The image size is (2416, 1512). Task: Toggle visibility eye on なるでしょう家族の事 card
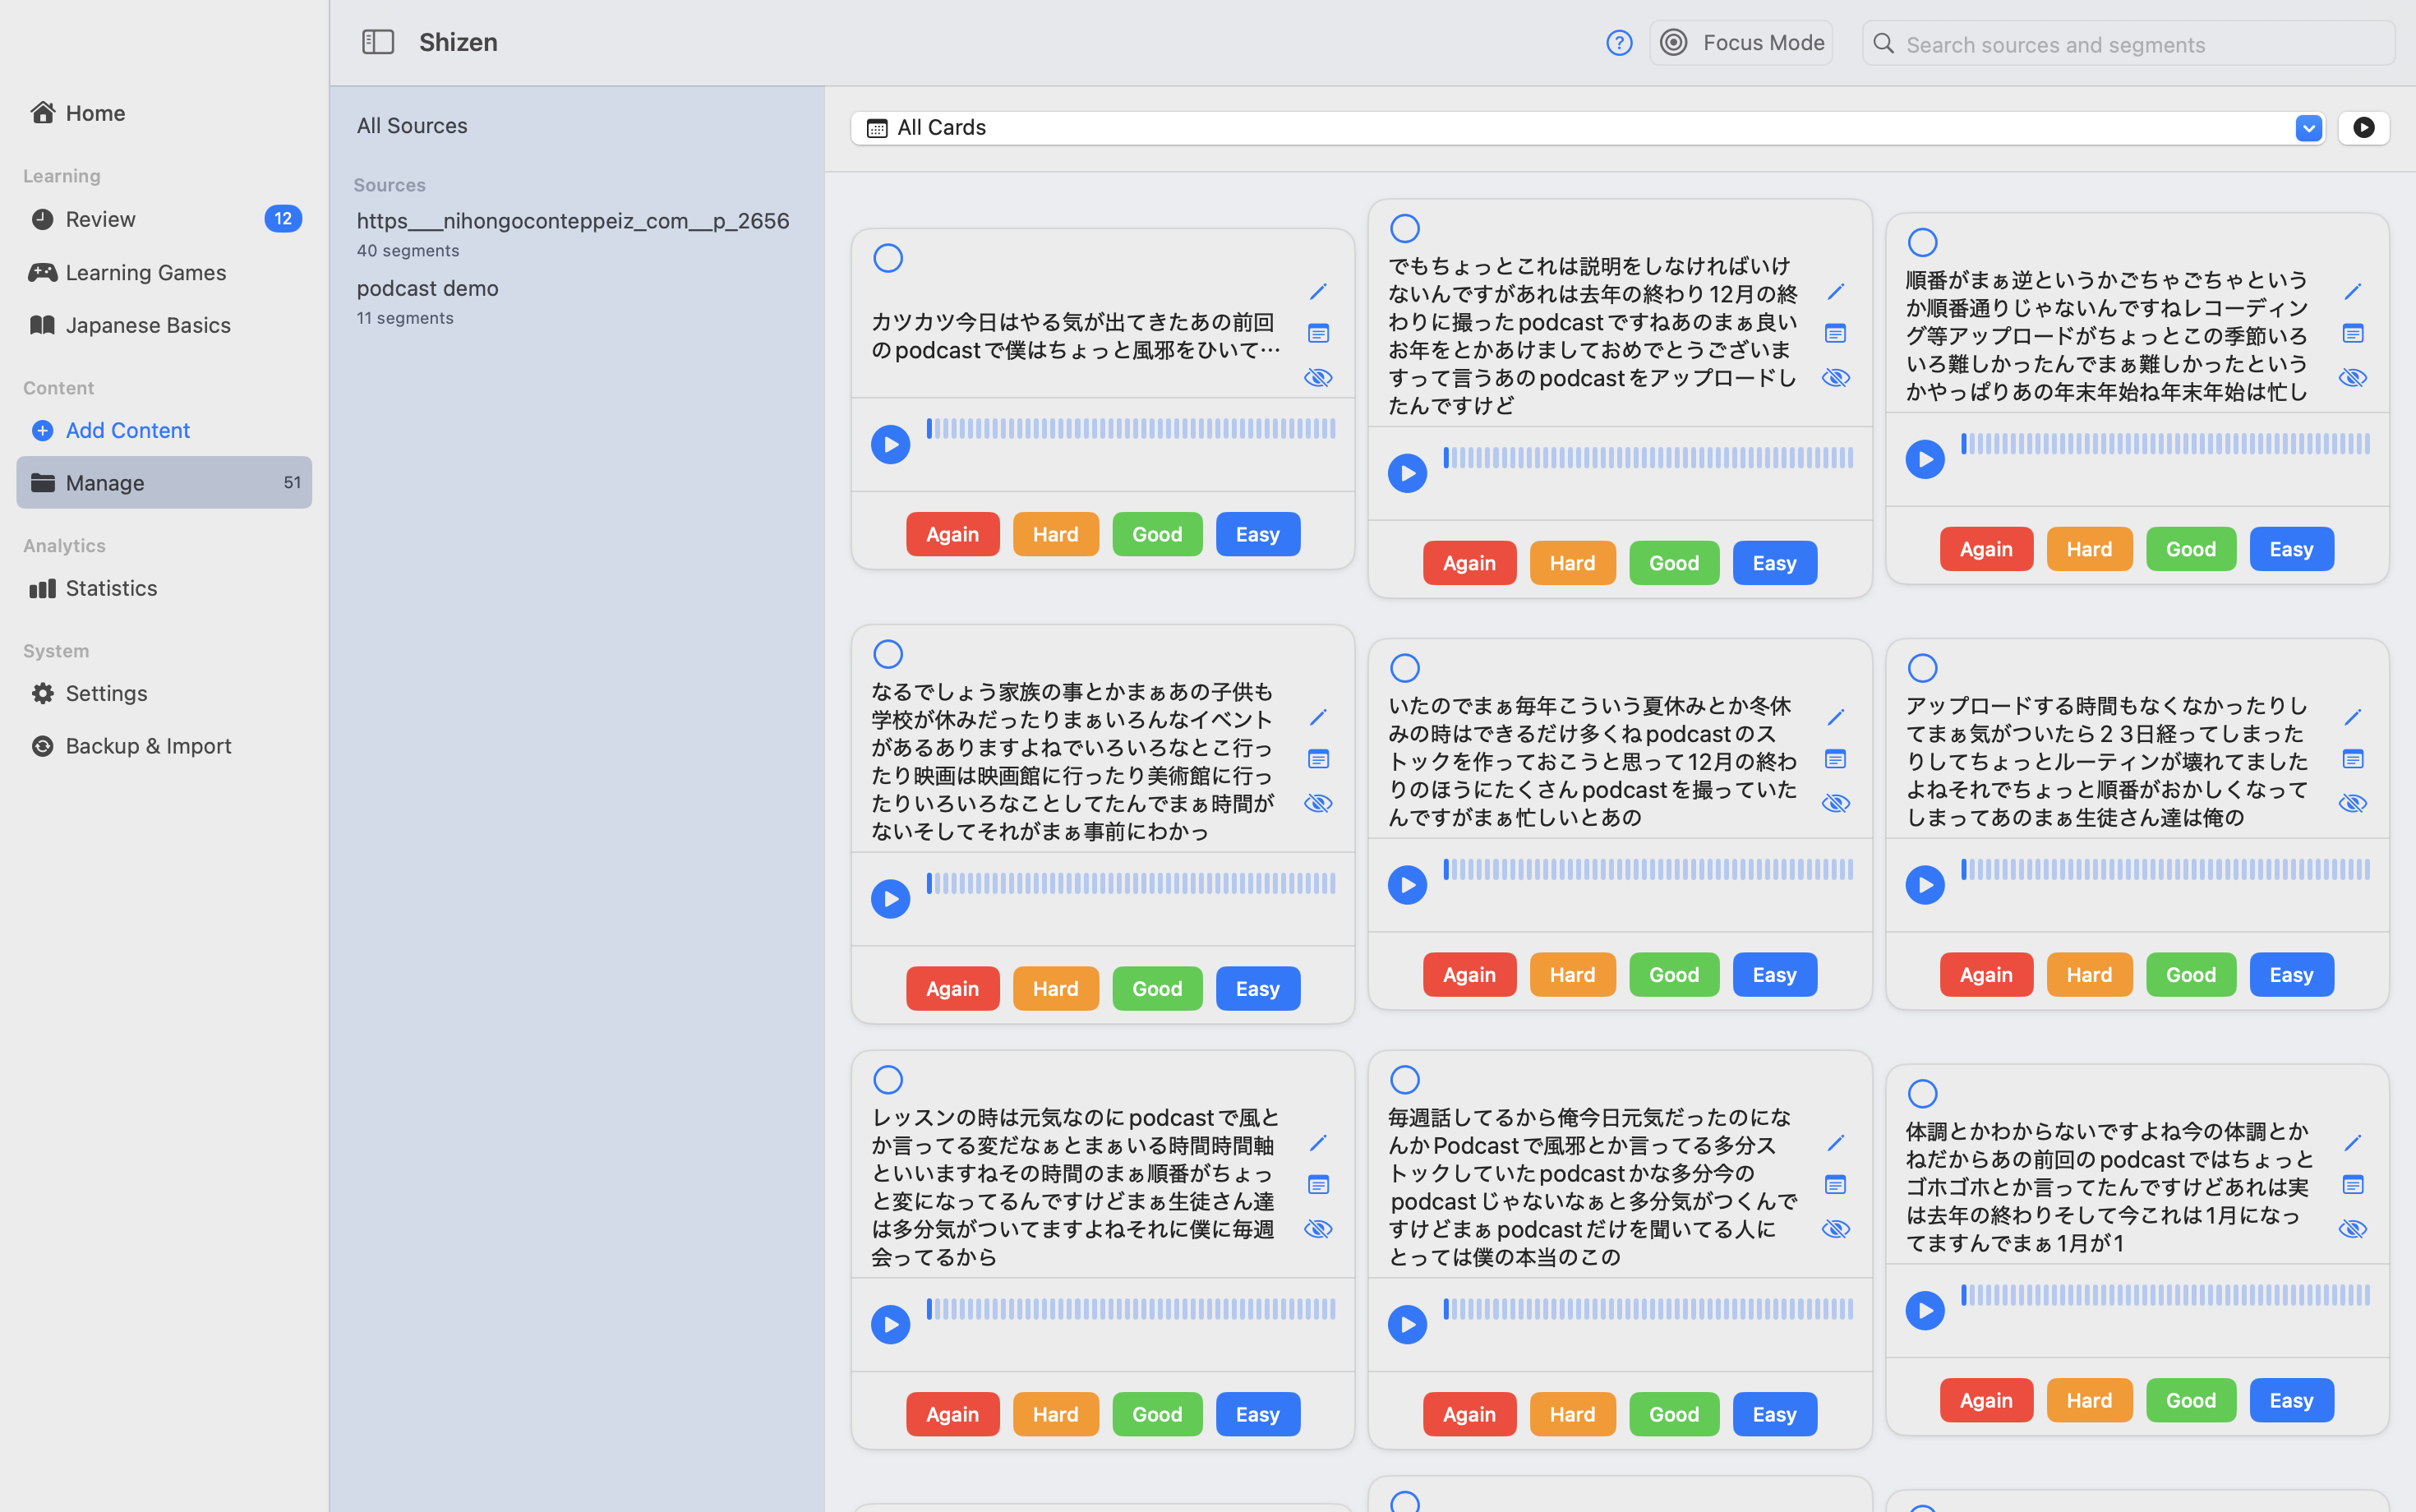[1318, 804]
